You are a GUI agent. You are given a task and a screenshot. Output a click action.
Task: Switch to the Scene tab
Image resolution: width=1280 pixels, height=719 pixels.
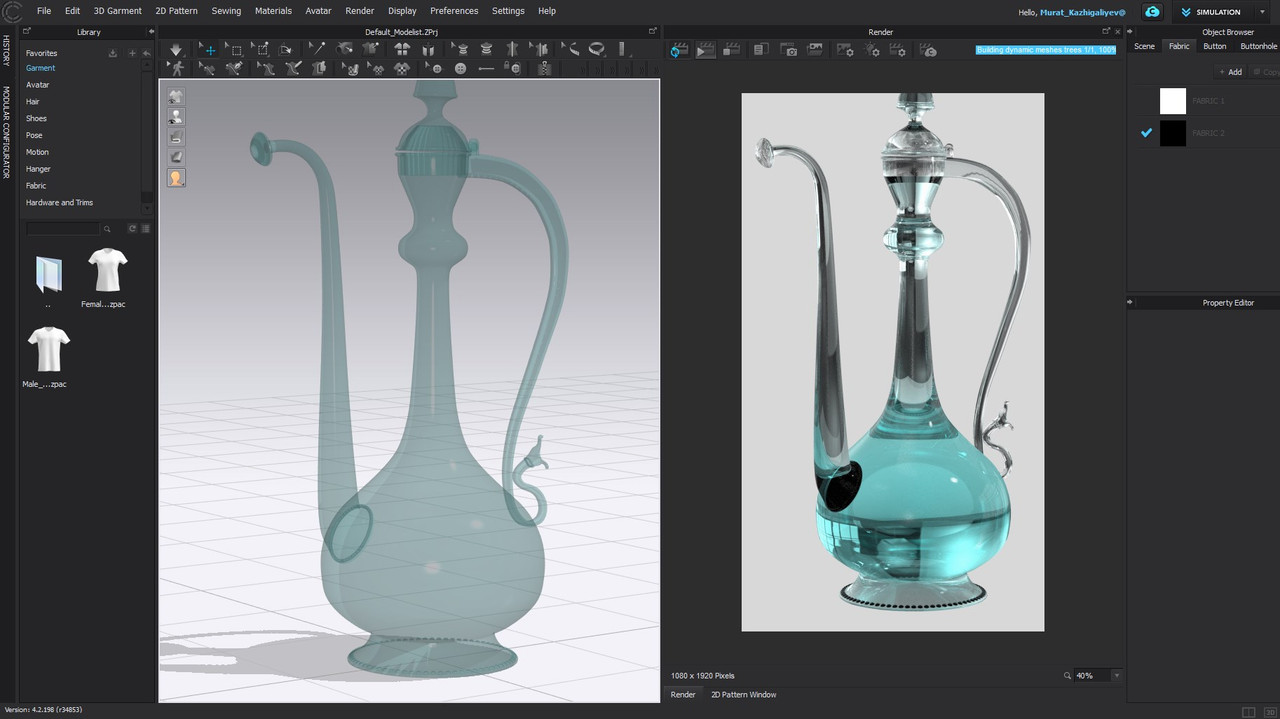tap(1144, 46)
